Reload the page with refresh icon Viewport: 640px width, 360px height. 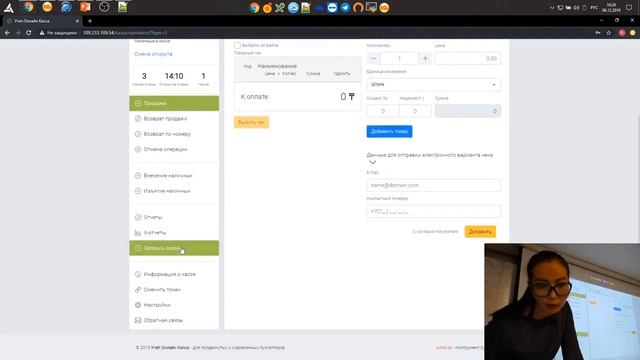tap(29, 33)
